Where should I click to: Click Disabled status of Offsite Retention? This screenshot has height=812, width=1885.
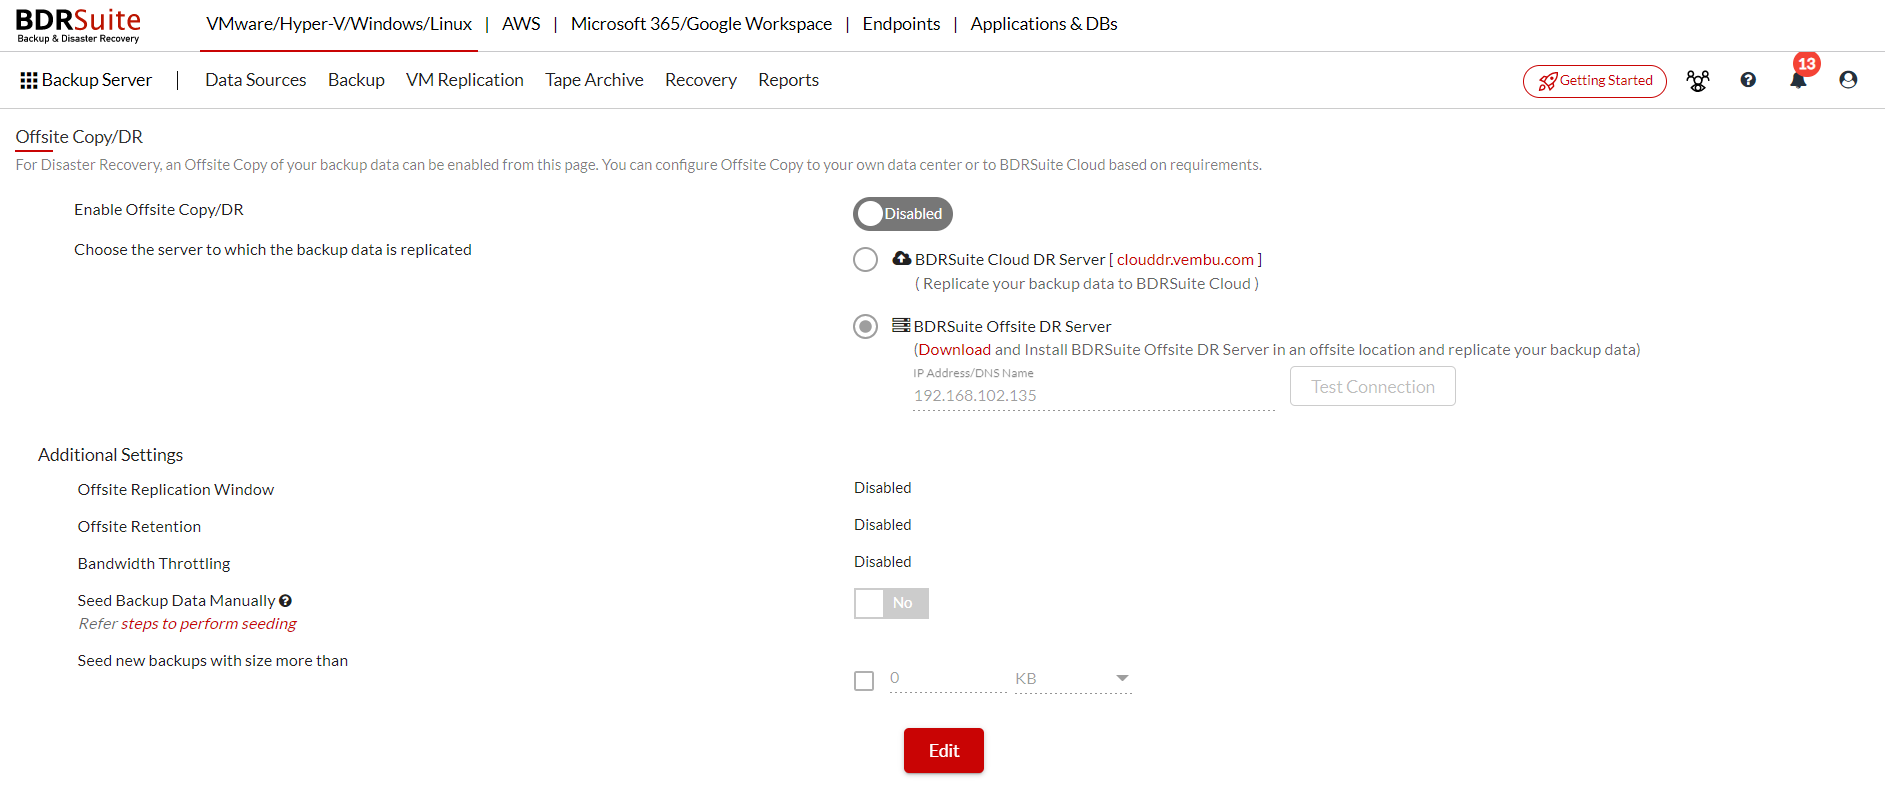point(883,525)
